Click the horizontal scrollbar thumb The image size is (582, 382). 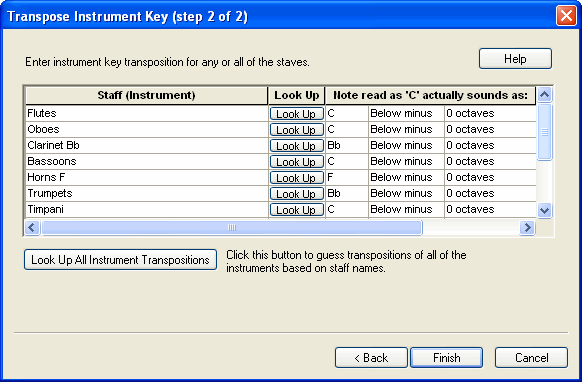tap(232, 227)
